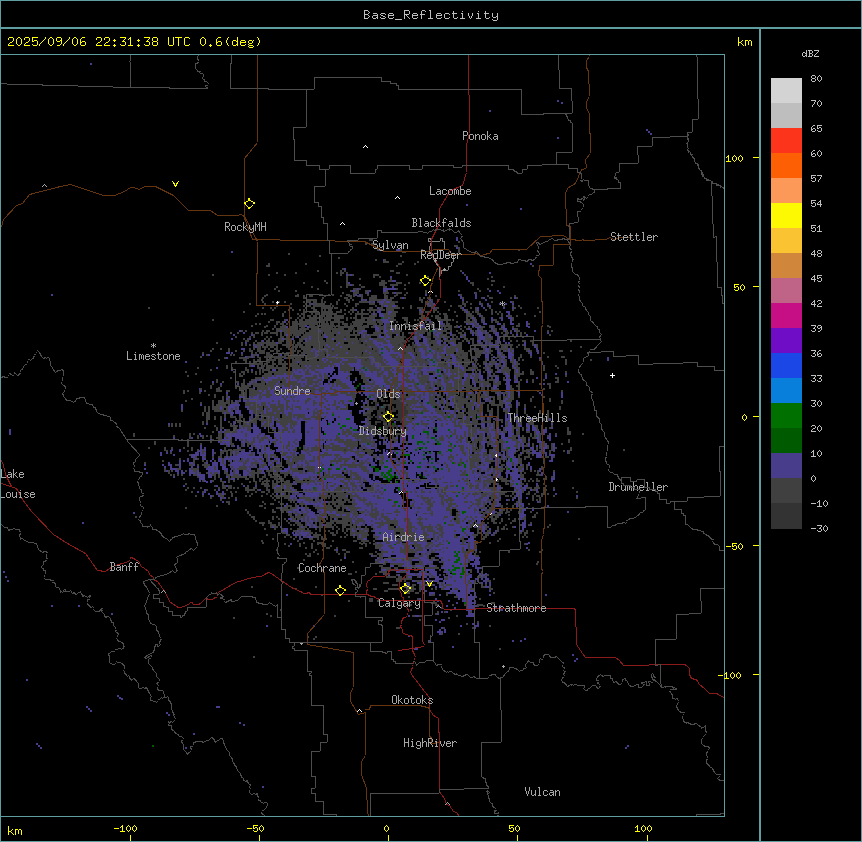The width and height of the screenshot is (862, 842).
Task: Click the yellow diamond marker below Cochrane
Action: pyautogui.click(x=340, y=590)
